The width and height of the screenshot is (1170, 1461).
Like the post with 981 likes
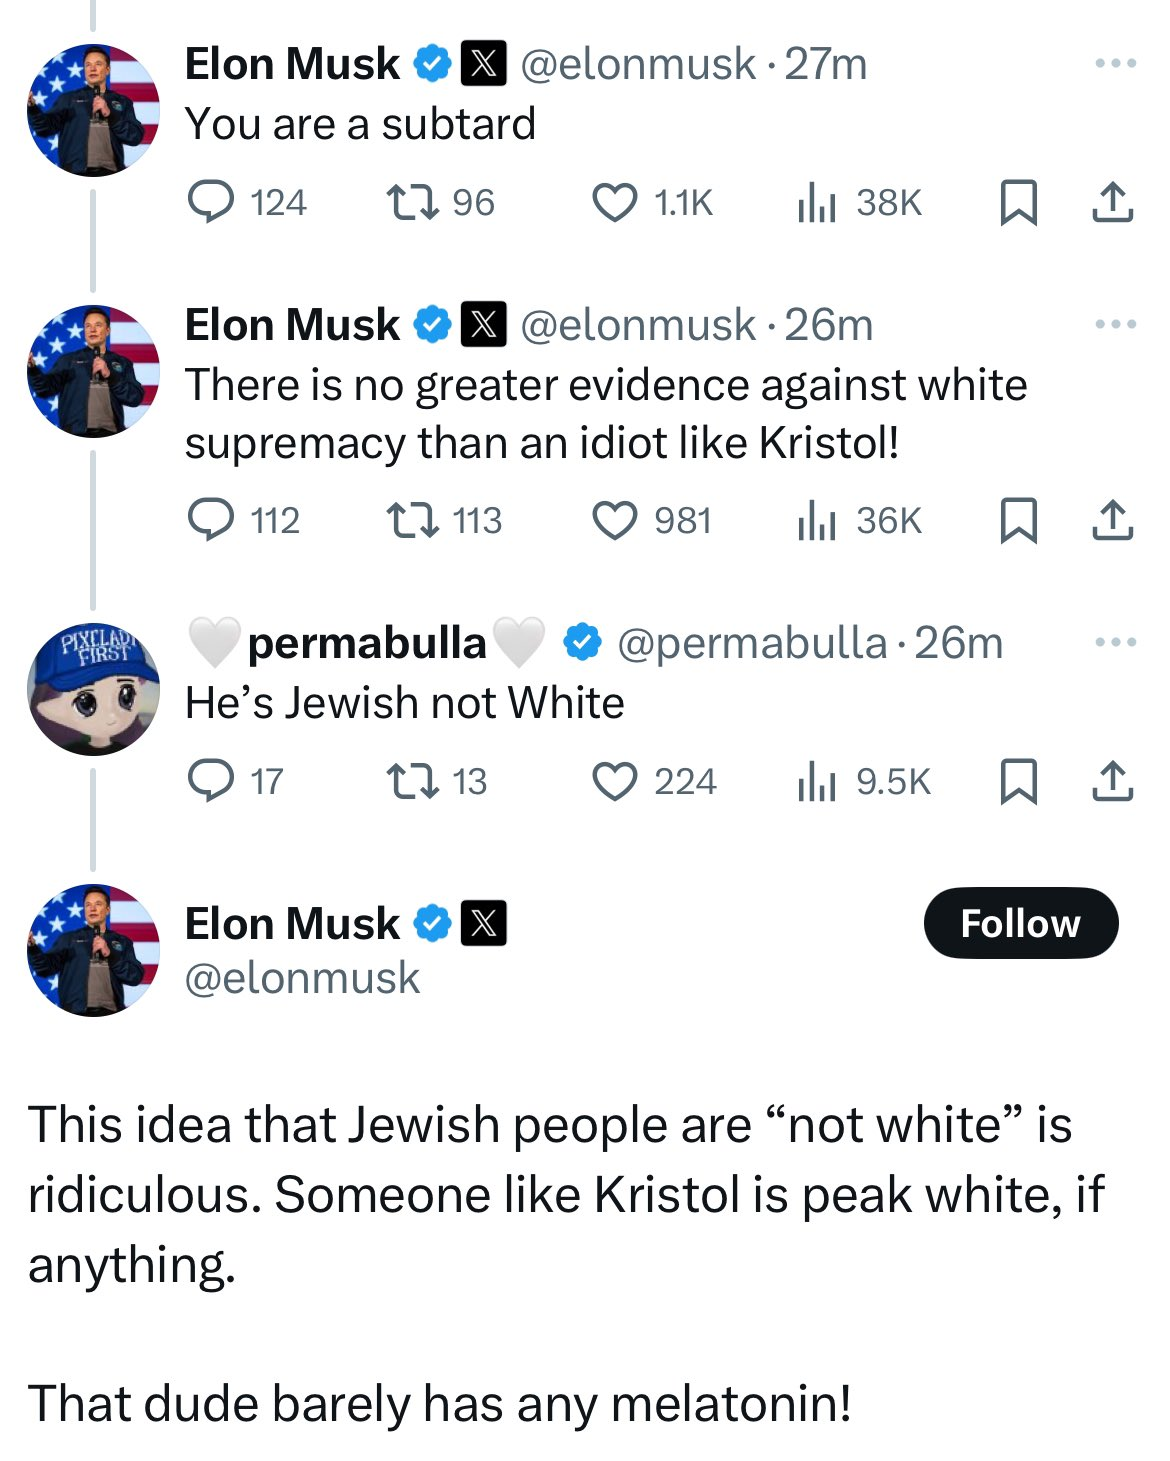pos(614,520)
